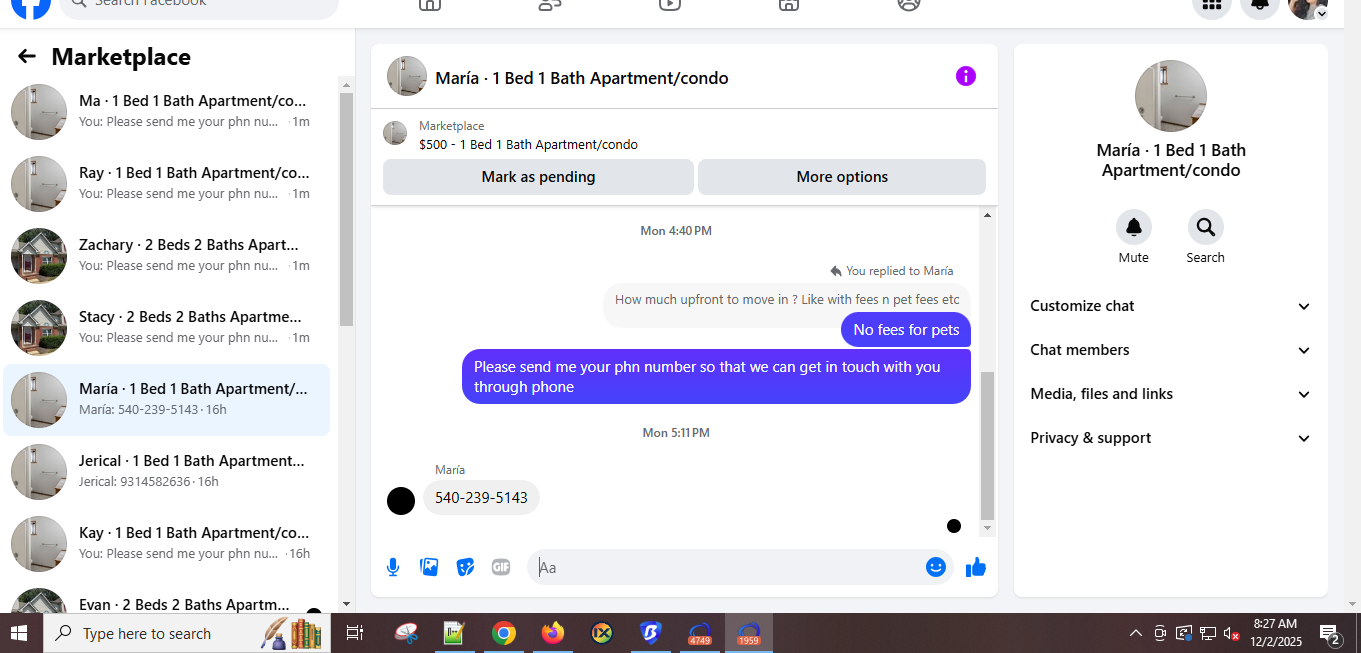
Task: Expand Privacy & support section
Action: tap(1171, 438)
